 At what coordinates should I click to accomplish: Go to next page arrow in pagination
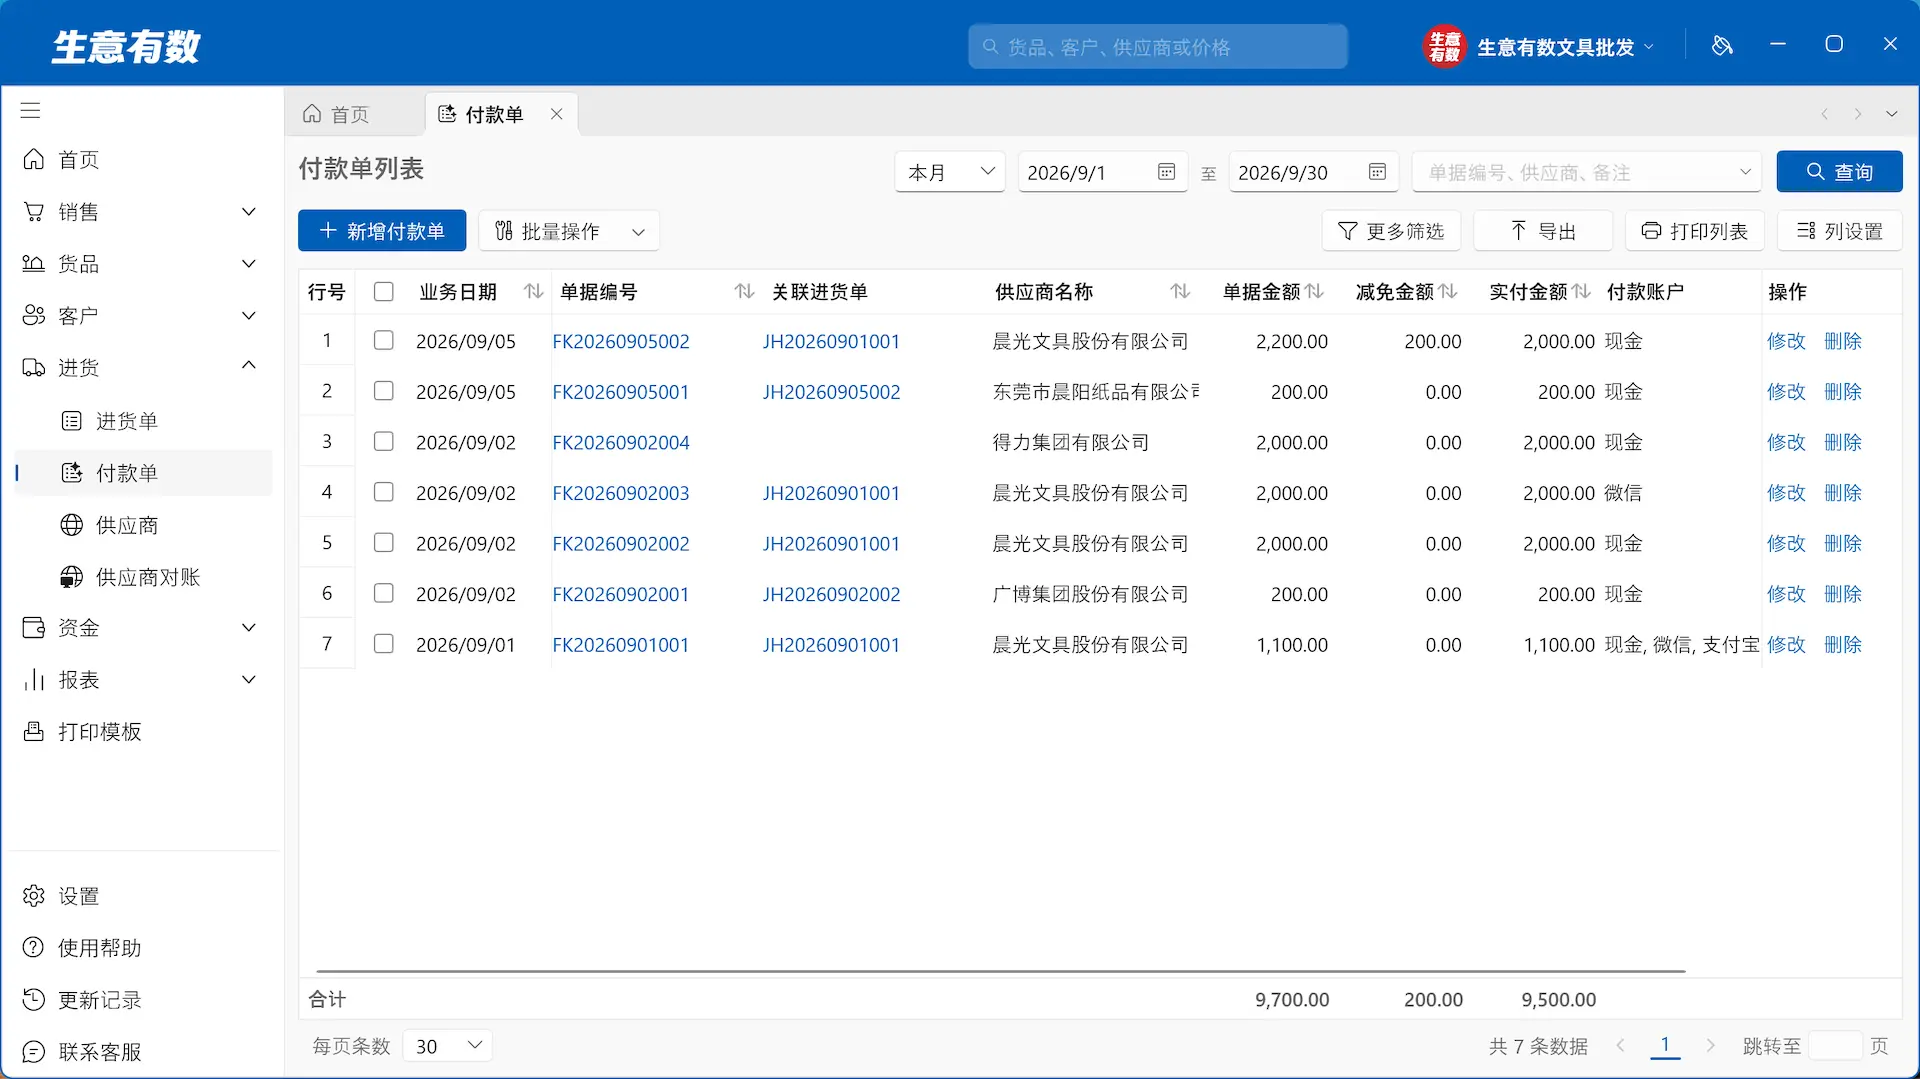click(x=1710, y=1046)
